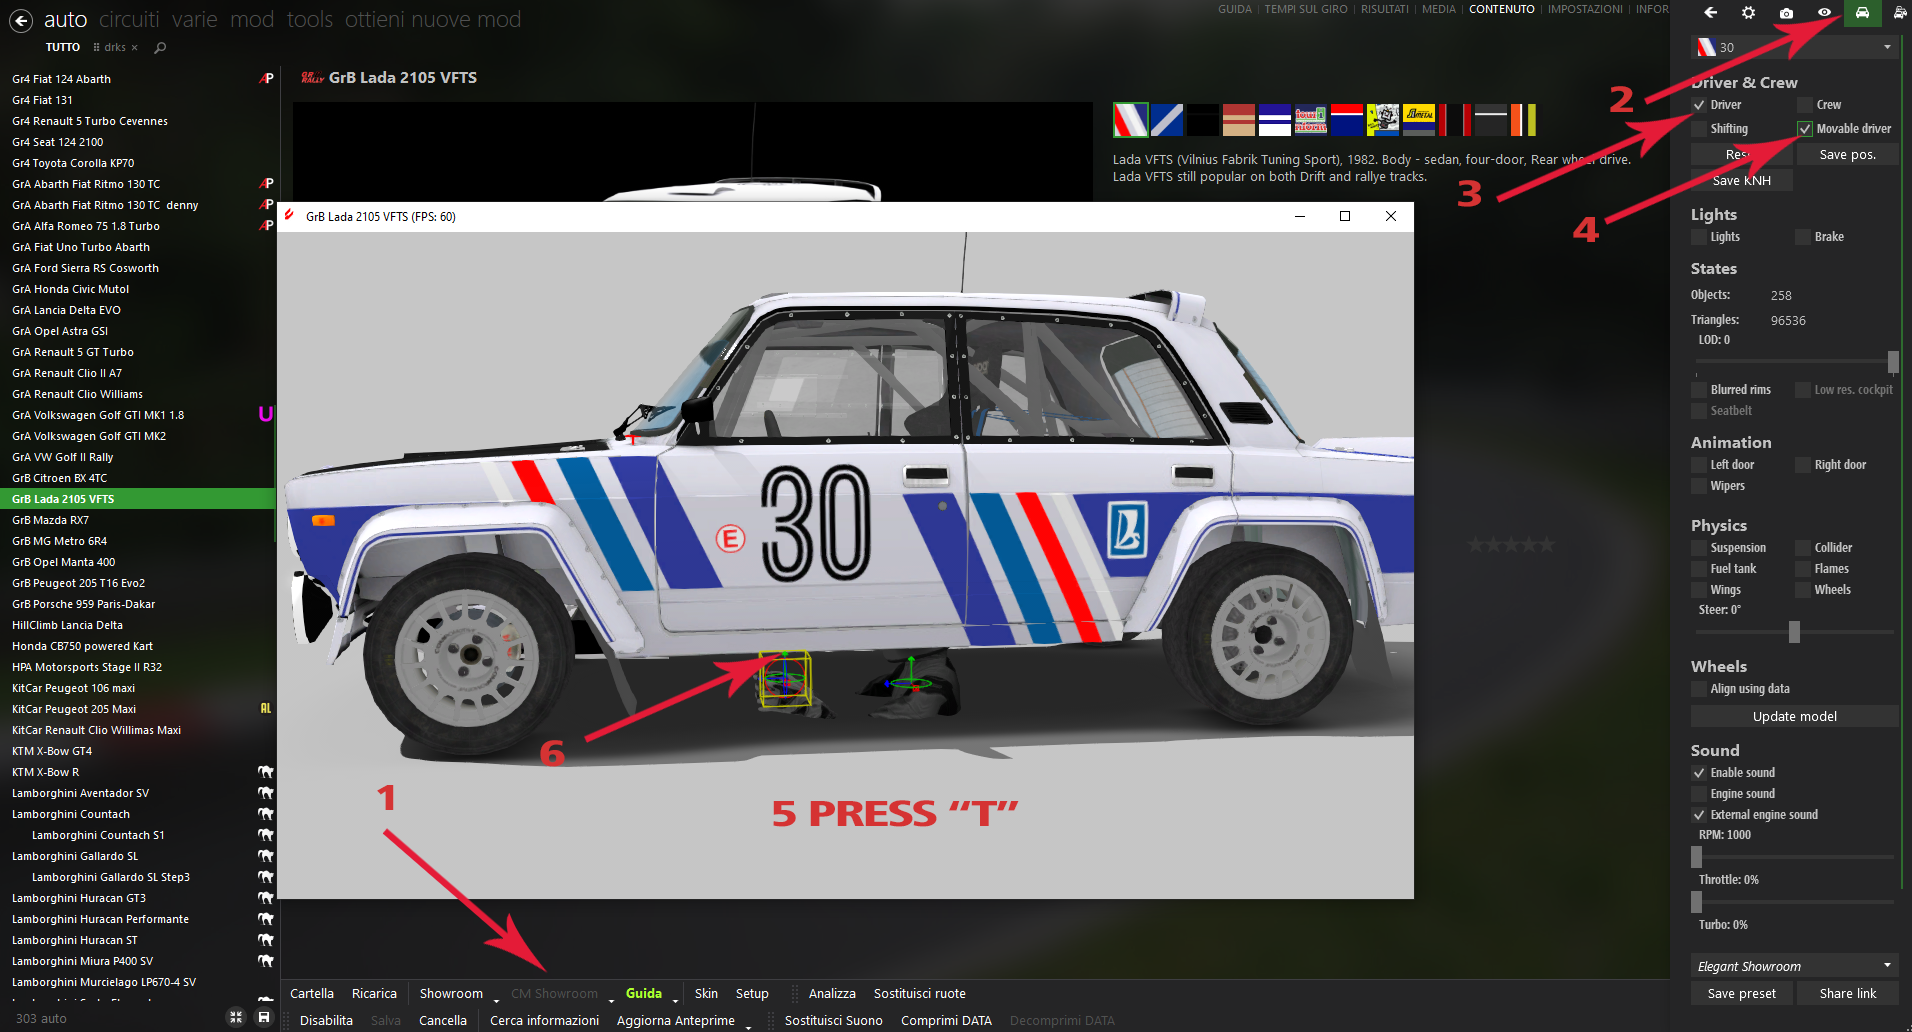Toggle the External engine sound checkbox
Screen dimensions: 1912x1032
pos(1699,815)
